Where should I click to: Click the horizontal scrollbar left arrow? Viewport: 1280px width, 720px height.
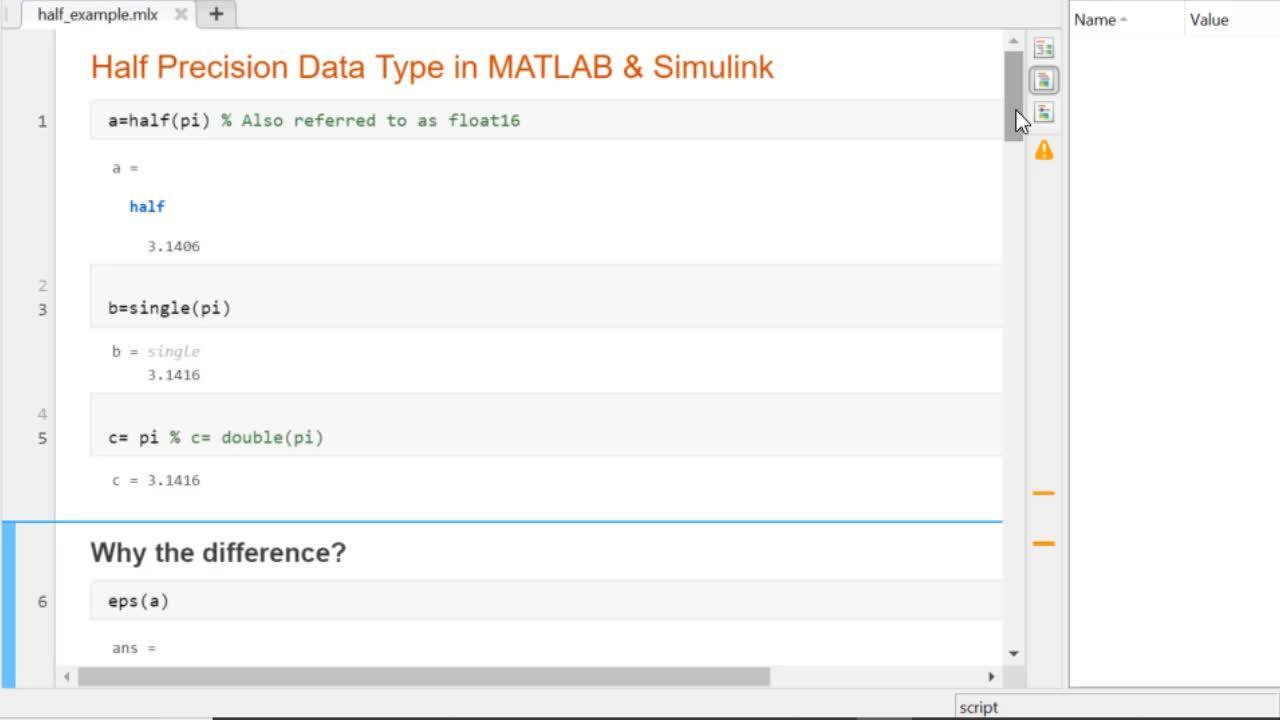[x=67, y=677]
